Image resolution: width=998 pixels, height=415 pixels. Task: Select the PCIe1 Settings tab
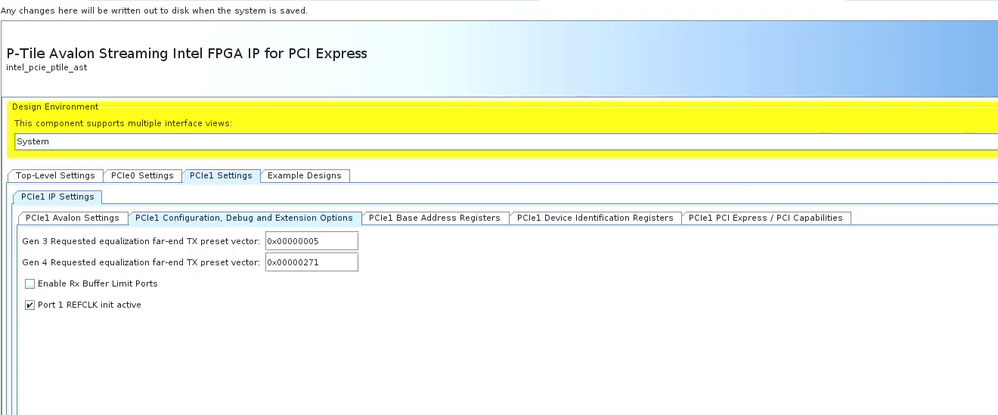tap(221, 176)
